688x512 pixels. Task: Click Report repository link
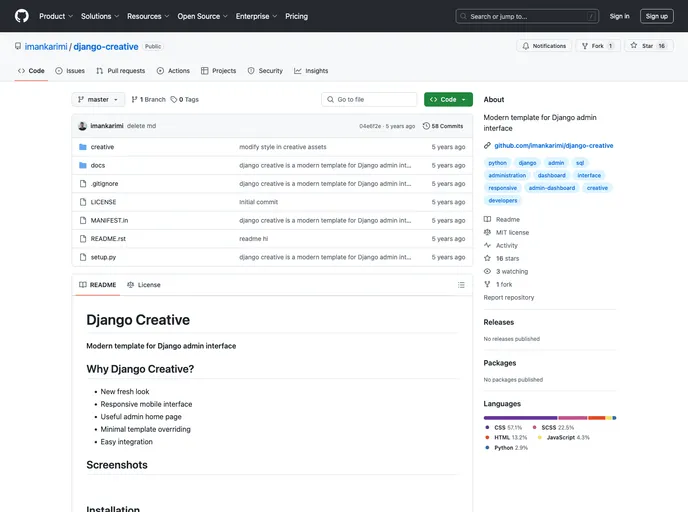tap(509, 297)
